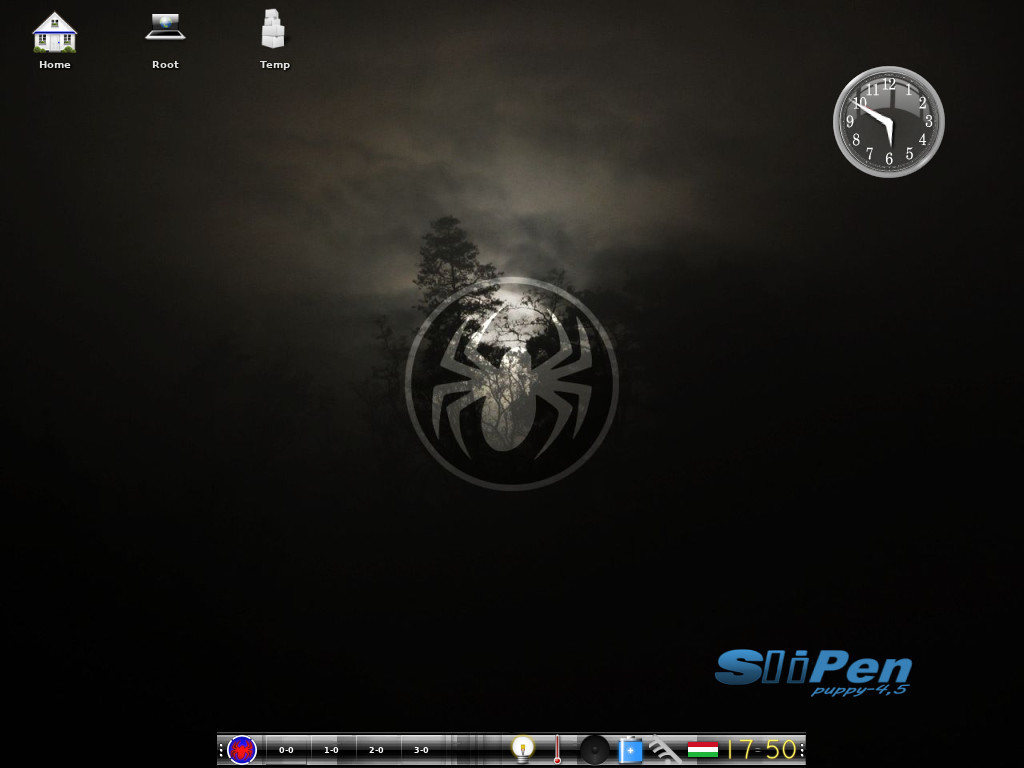Click the analog clock desktop widget
Viewport: 1024px width, 768px height.
pos(889,121)
